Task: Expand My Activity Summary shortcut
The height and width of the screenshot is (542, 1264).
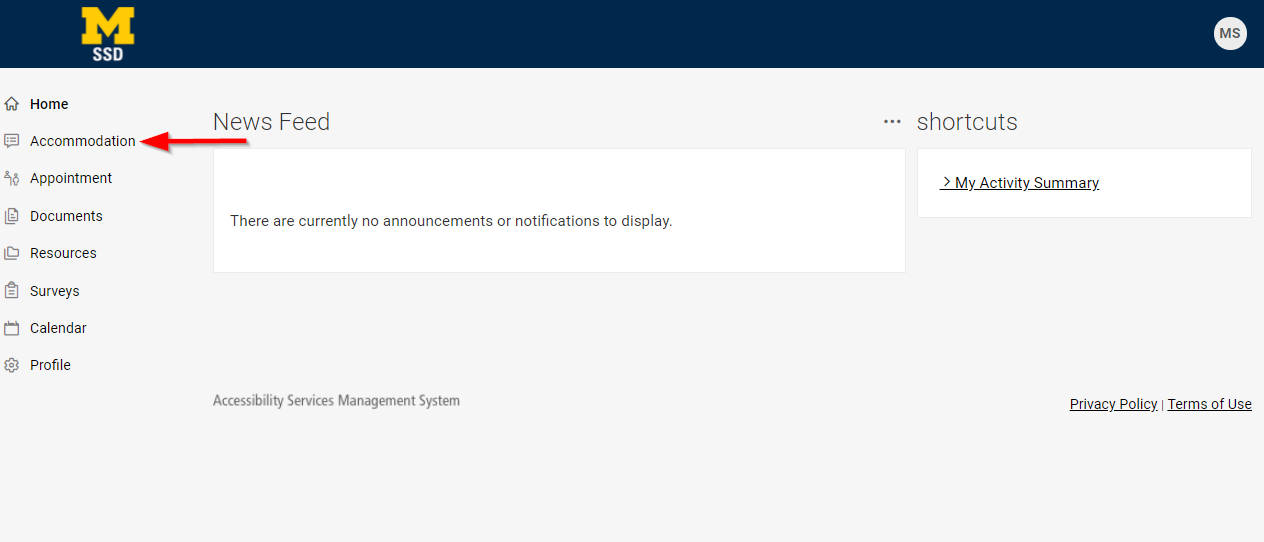Action: pyautogui.click(x=1020, y=183)
